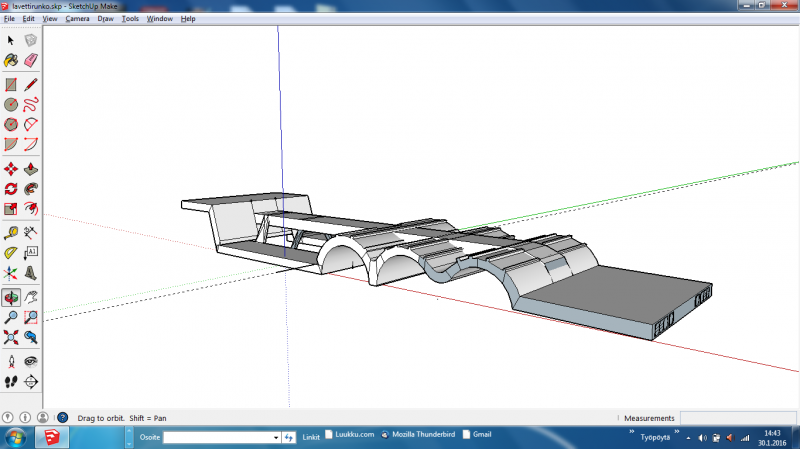Activate the 2 Point Arc tool
Viewport: 800px width, 449px height.
coord(31,144)
